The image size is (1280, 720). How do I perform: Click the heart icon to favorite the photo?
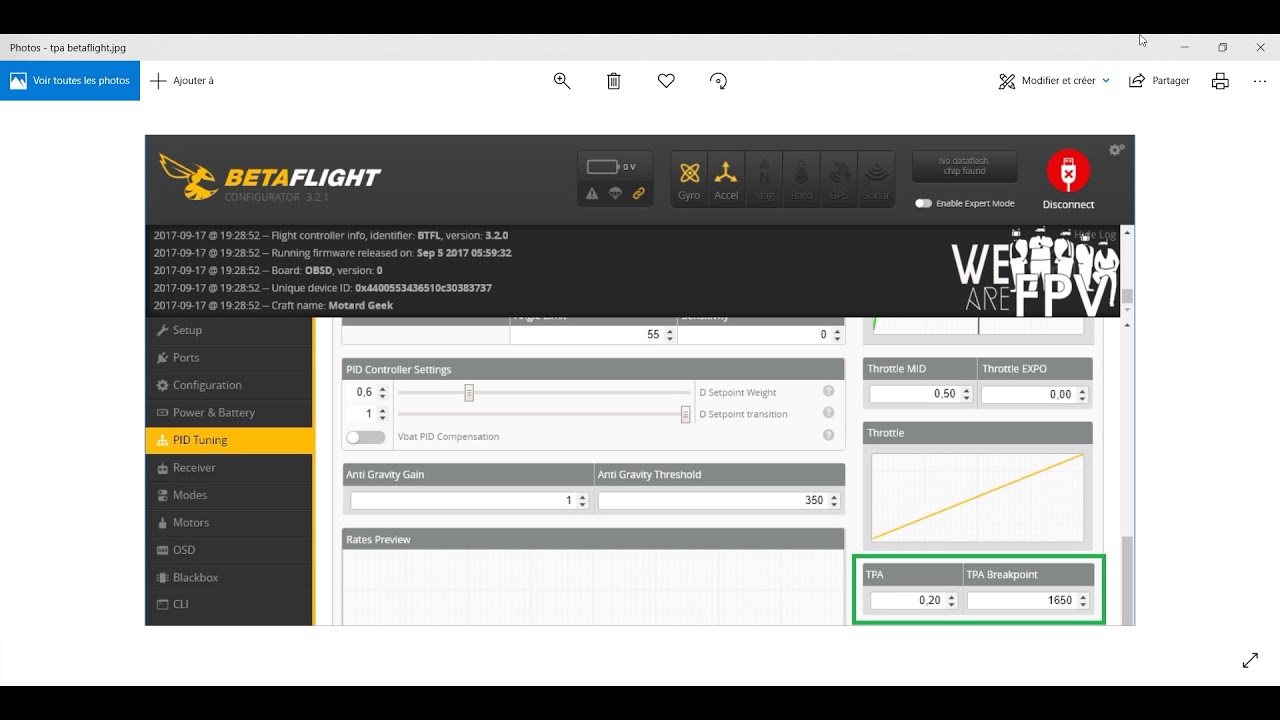coord(666,81)
